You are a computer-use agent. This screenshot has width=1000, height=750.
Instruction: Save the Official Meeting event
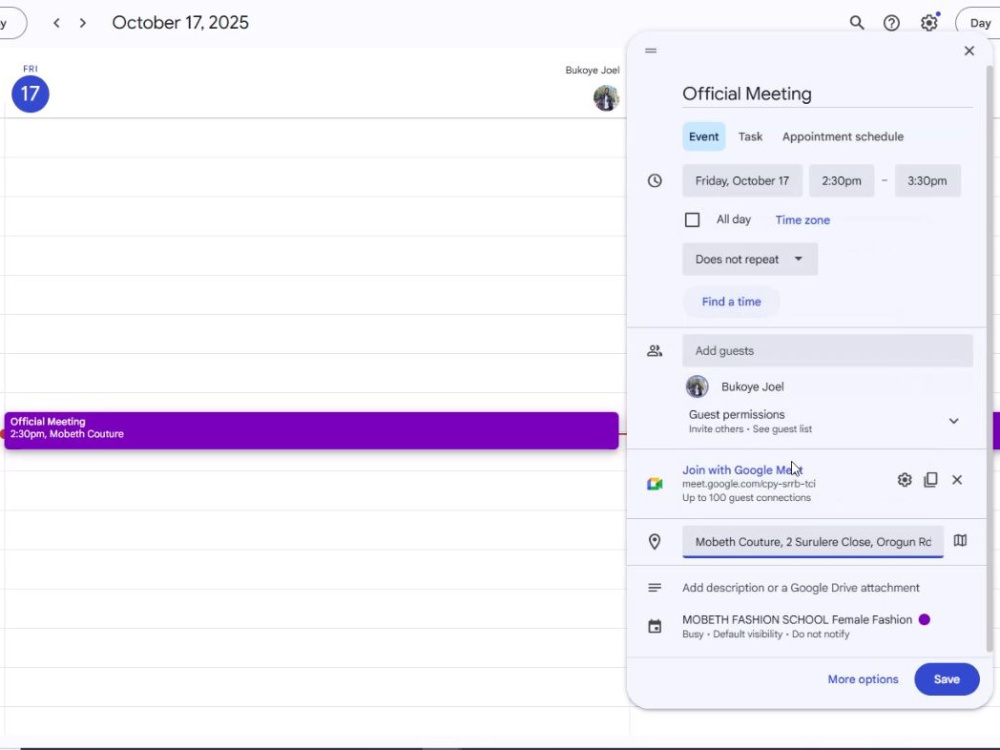pos(946,679)
